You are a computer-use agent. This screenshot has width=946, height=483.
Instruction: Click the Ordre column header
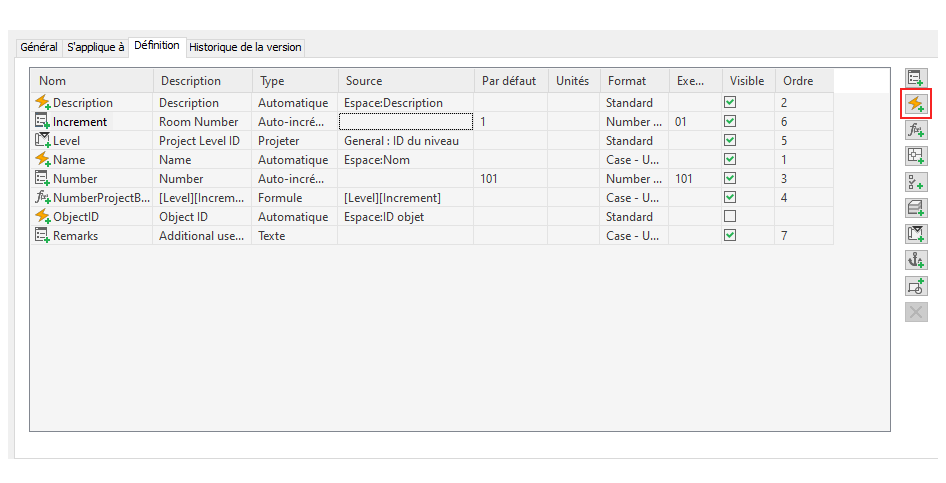(x=803, y=81)
